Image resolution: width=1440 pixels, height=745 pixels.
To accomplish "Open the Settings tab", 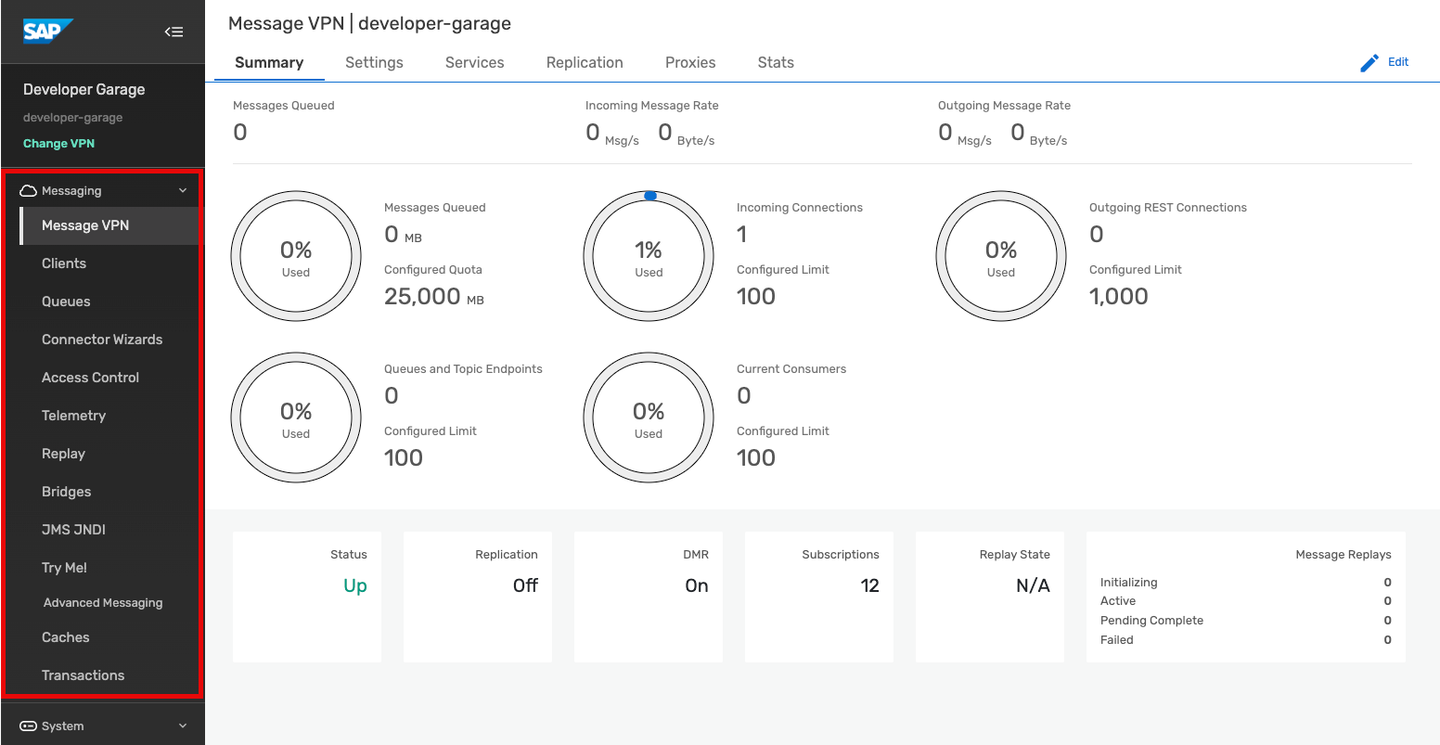I will (374, 62).
